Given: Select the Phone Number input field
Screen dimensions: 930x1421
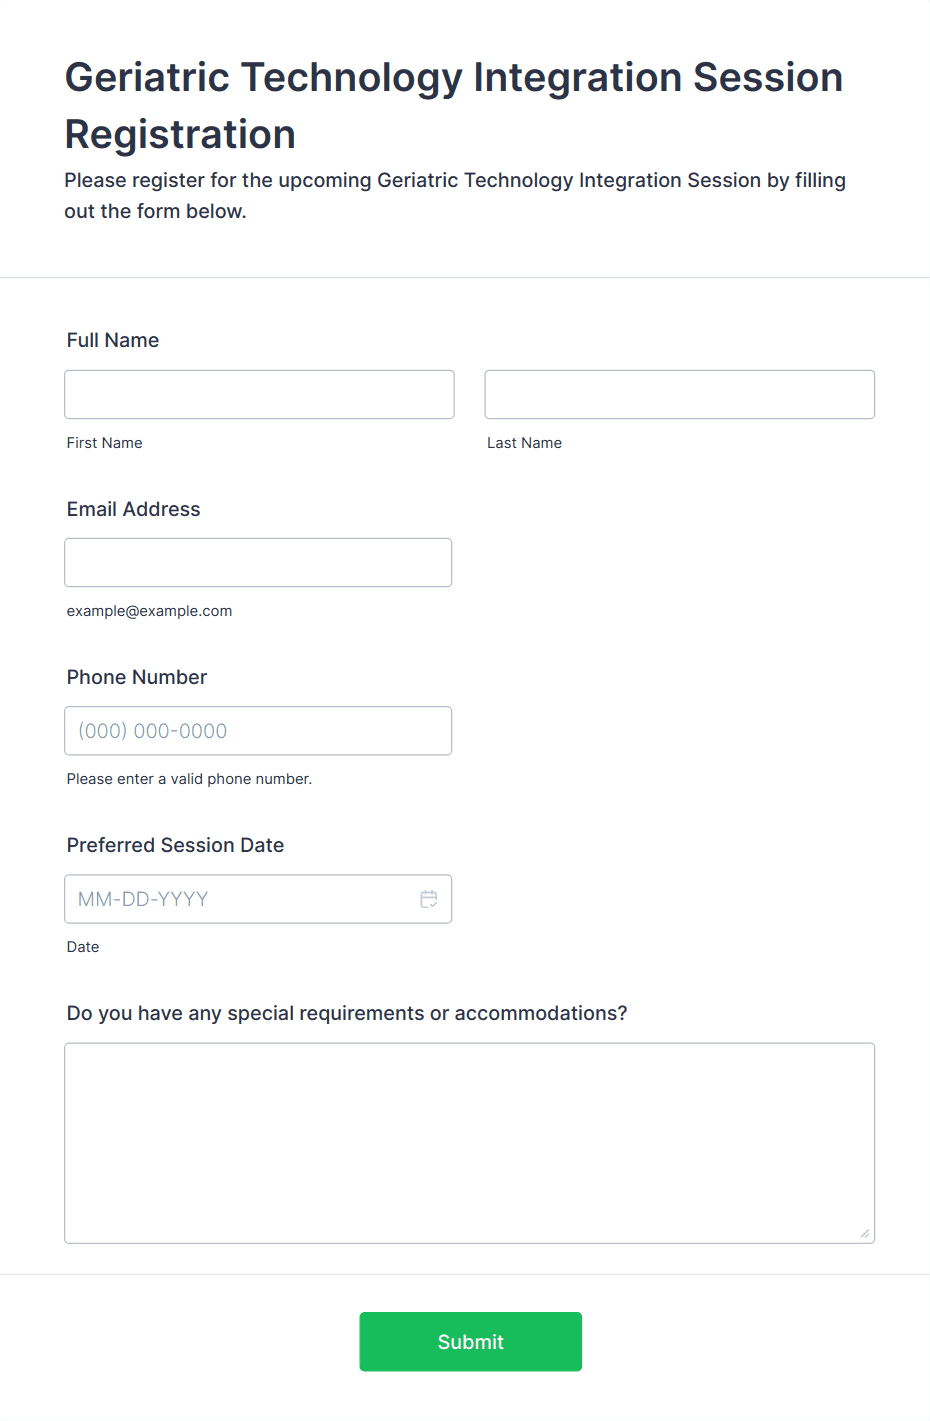Looking at the screenshot, I should point(258,731).
